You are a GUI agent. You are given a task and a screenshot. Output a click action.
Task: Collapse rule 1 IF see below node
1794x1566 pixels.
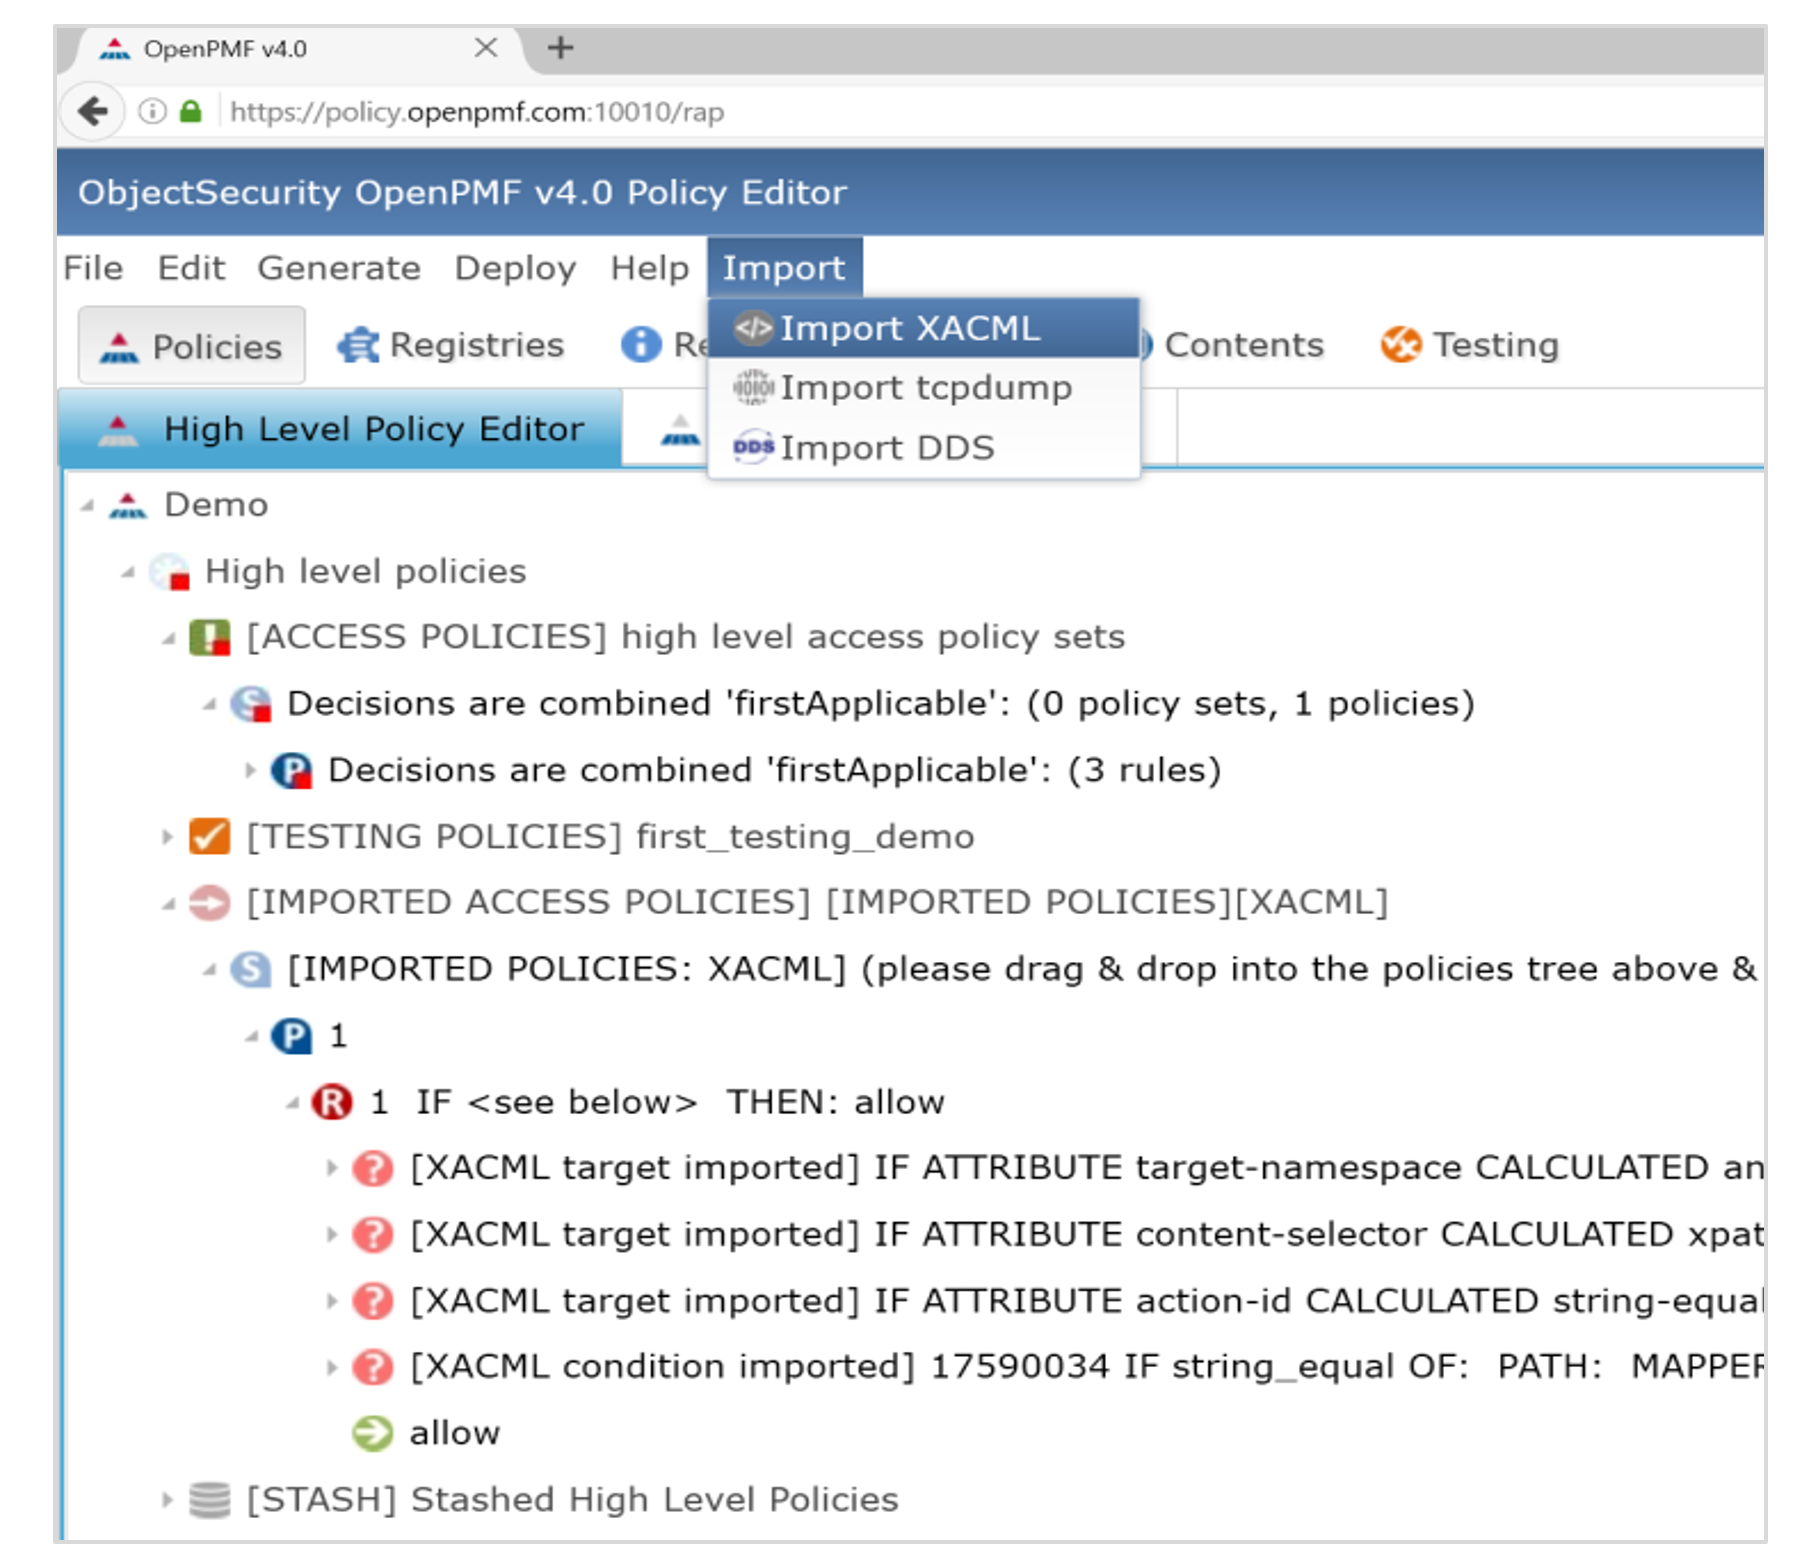pyautogui.click(x=292, y=1103)
